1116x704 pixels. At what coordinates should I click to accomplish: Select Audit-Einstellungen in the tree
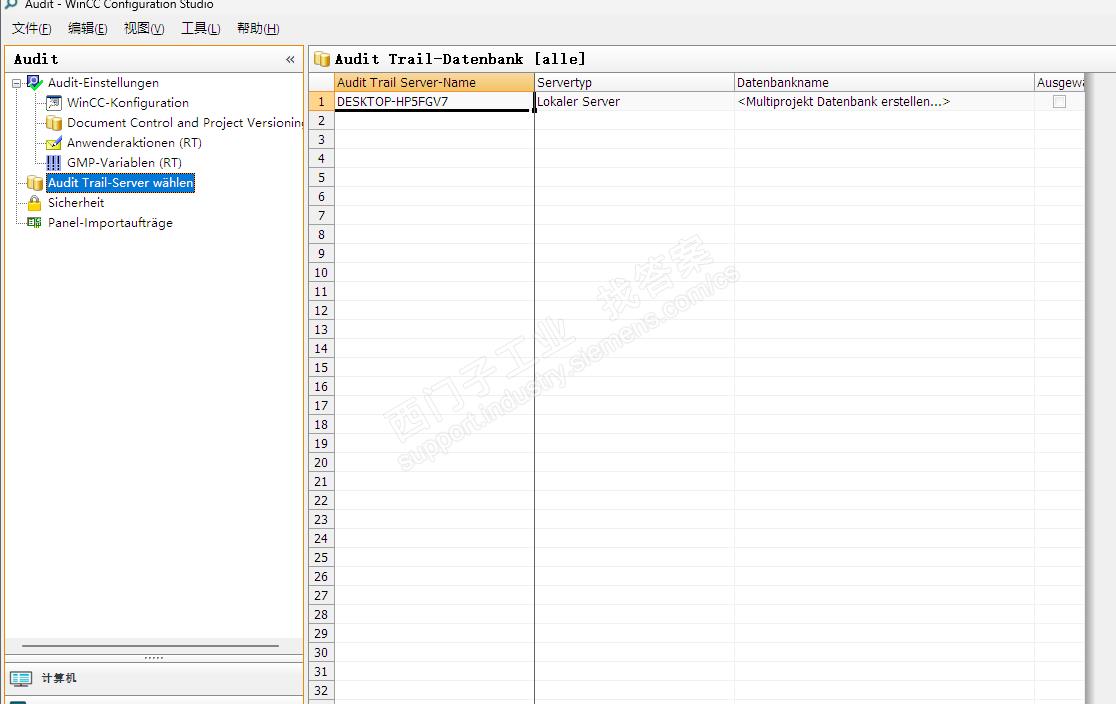pos(103,83)
